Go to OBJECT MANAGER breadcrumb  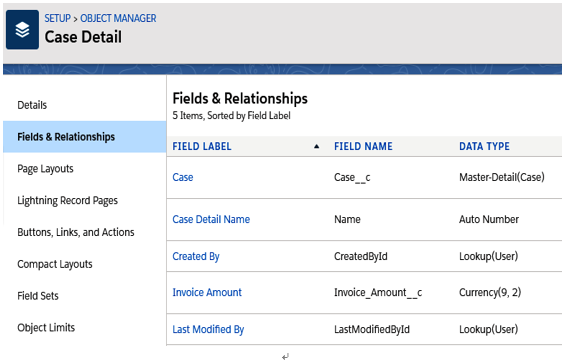[118, 18]
